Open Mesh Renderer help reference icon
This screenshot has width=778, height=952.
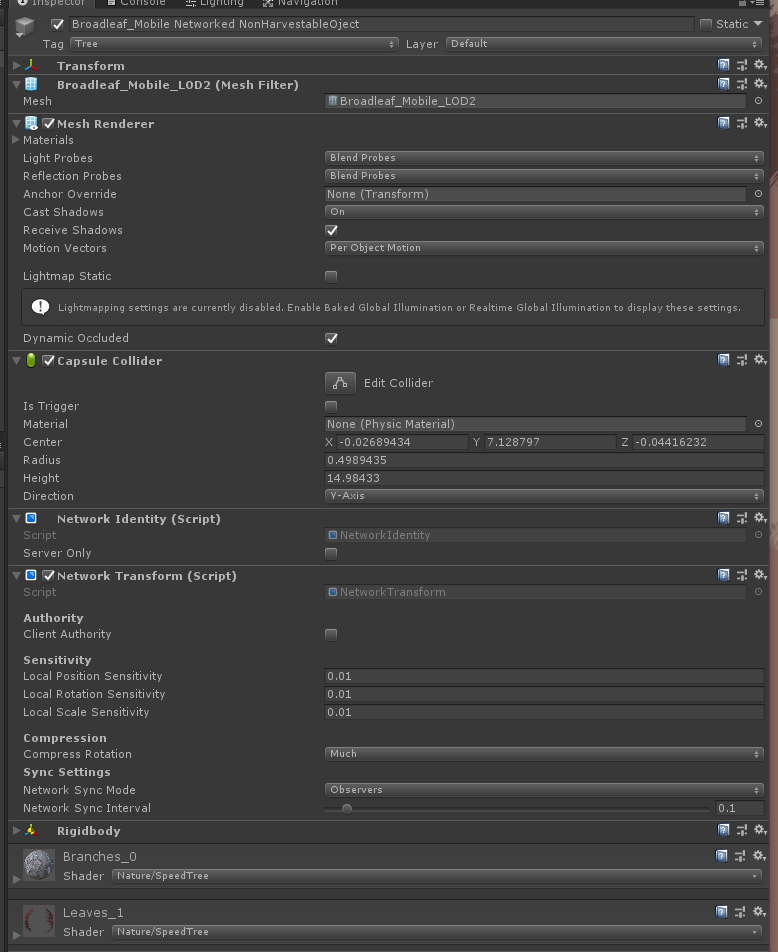point(724,123)
